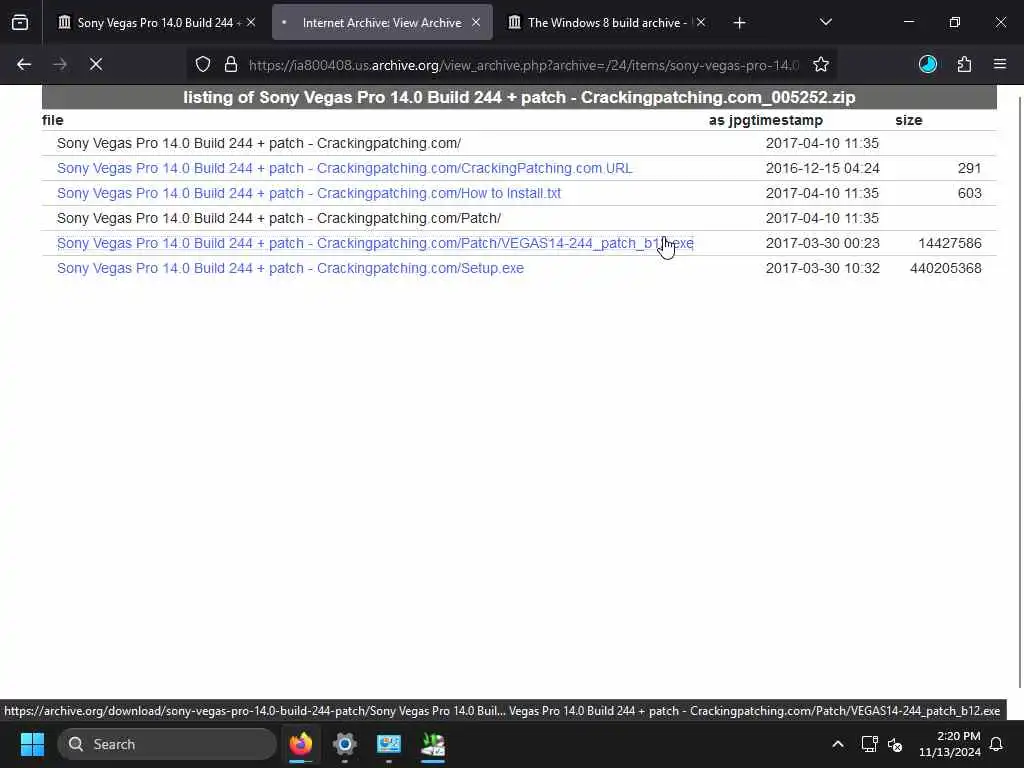
Task: Open Firefox from the taskbar
Action: click(300, 744)
